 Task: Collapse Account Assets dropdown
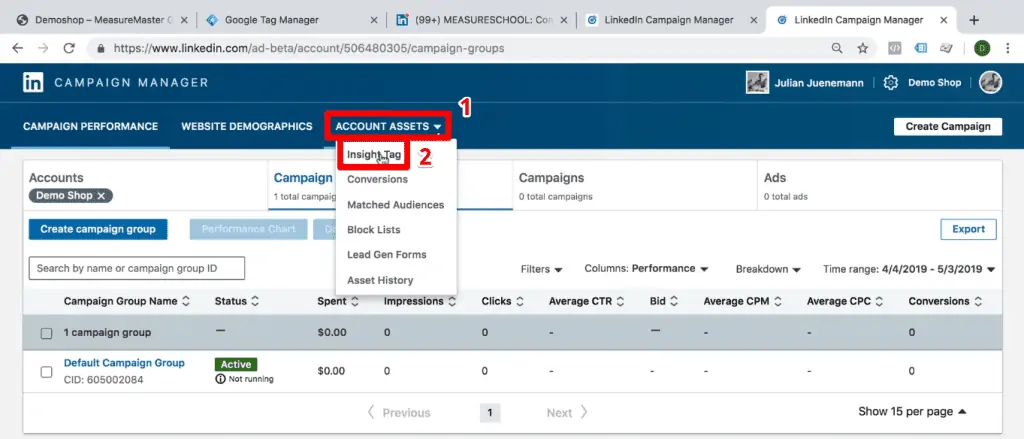coord(389,127)
